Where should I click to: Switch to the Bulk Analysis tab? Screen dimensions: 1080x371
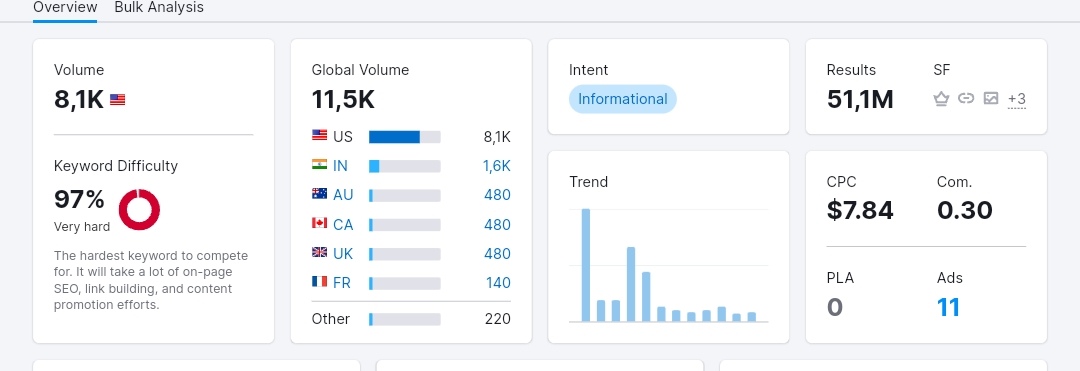159,8
